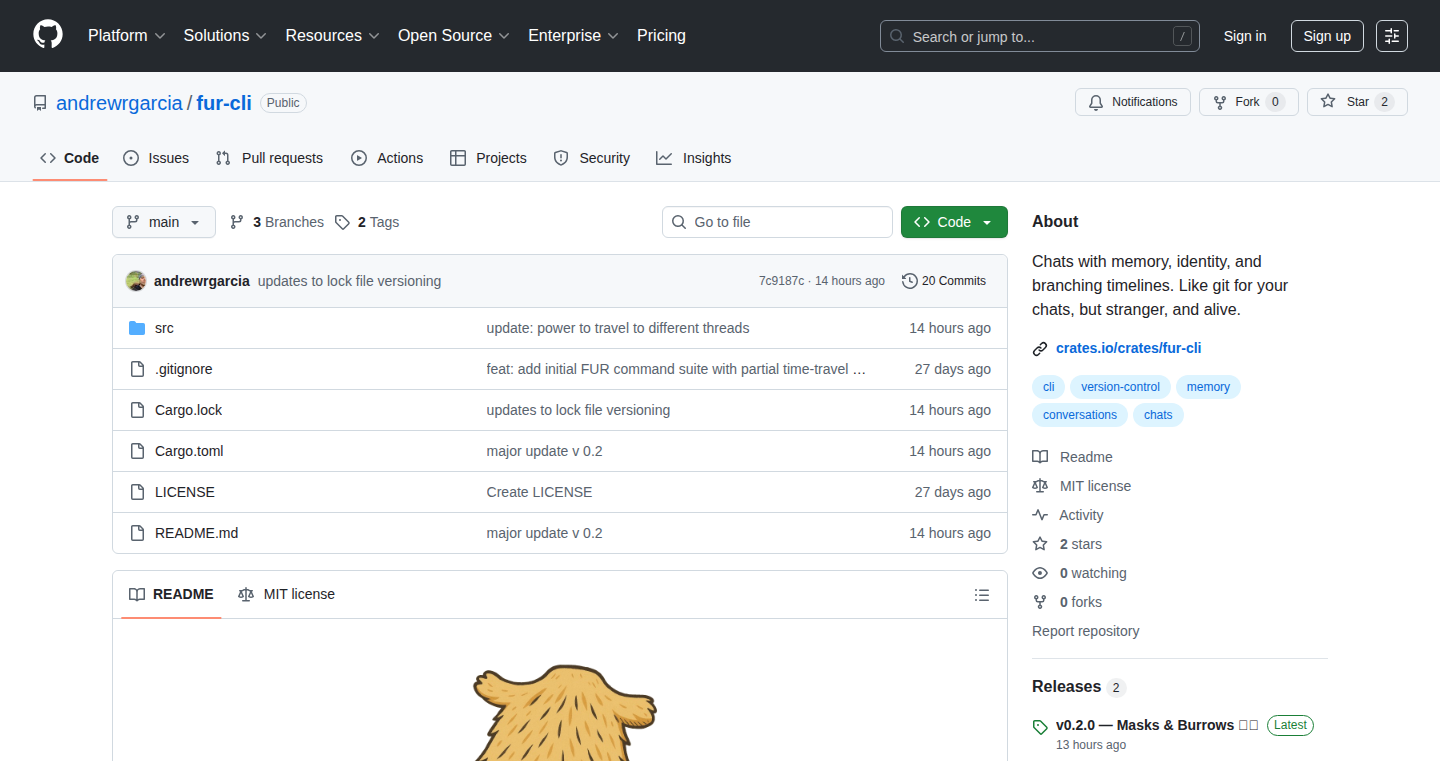Click the bell icon in Notifications button
The width and height of the screenshot is (1440, 761).
[x=1096, y=102]
